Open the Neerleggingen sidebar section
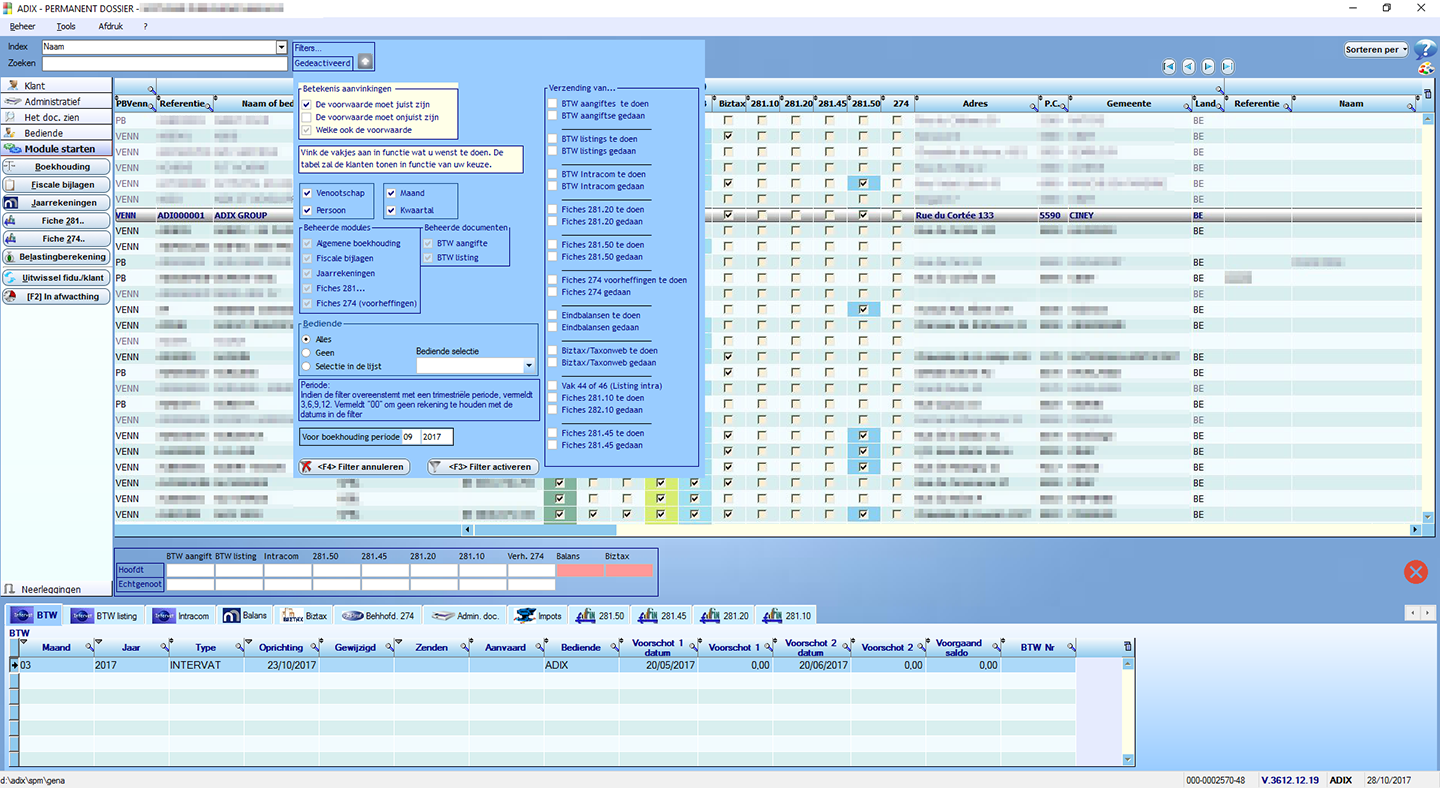This screenshot has width=1440, height=788. point(56,590)
